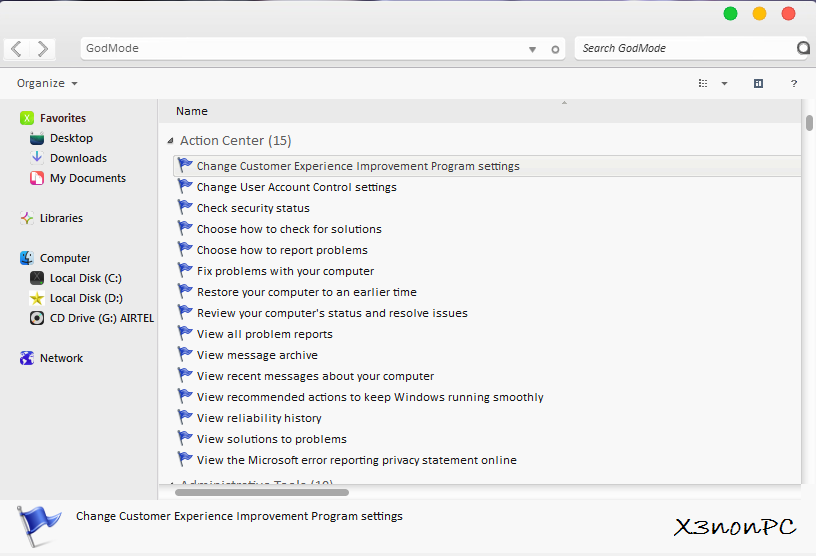The width and height of the screenshot is (816, 556).
Task: Go back with the left arrow
Action: [16, 49]
